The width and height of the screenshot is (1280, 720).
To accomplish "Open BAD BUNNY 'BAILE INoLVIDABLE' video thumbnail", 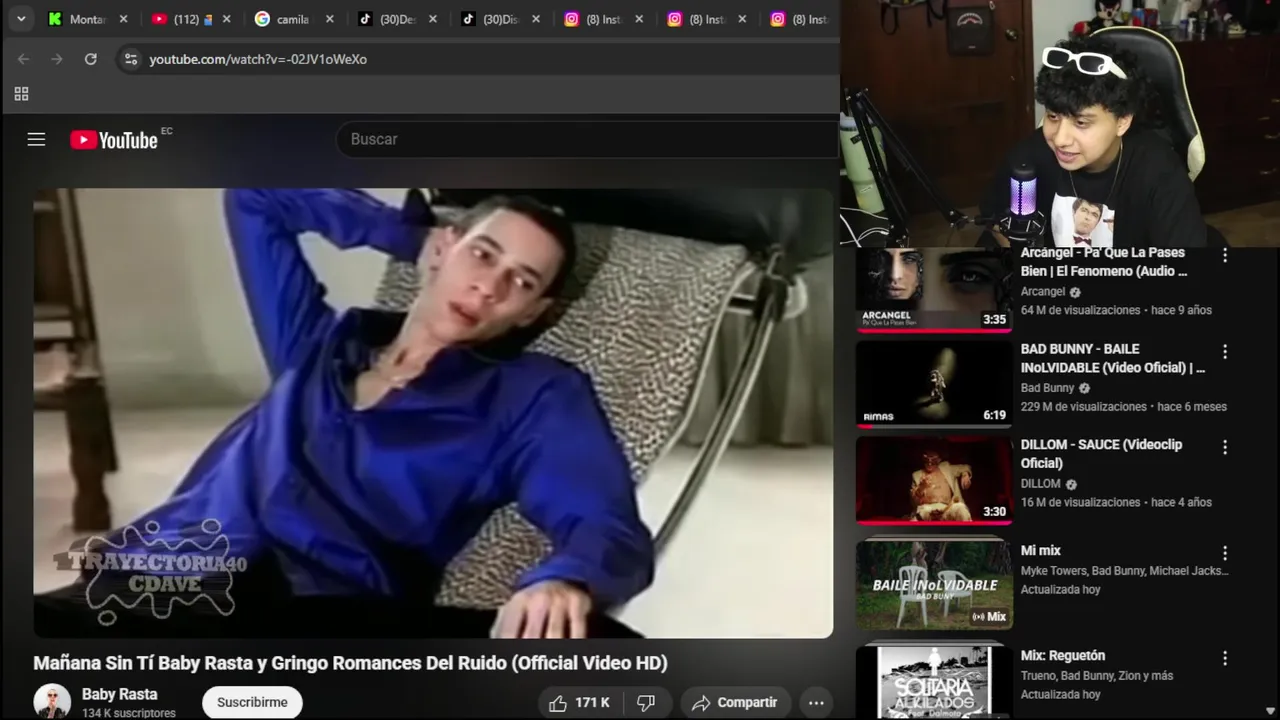I will click(x=934, y=384).
